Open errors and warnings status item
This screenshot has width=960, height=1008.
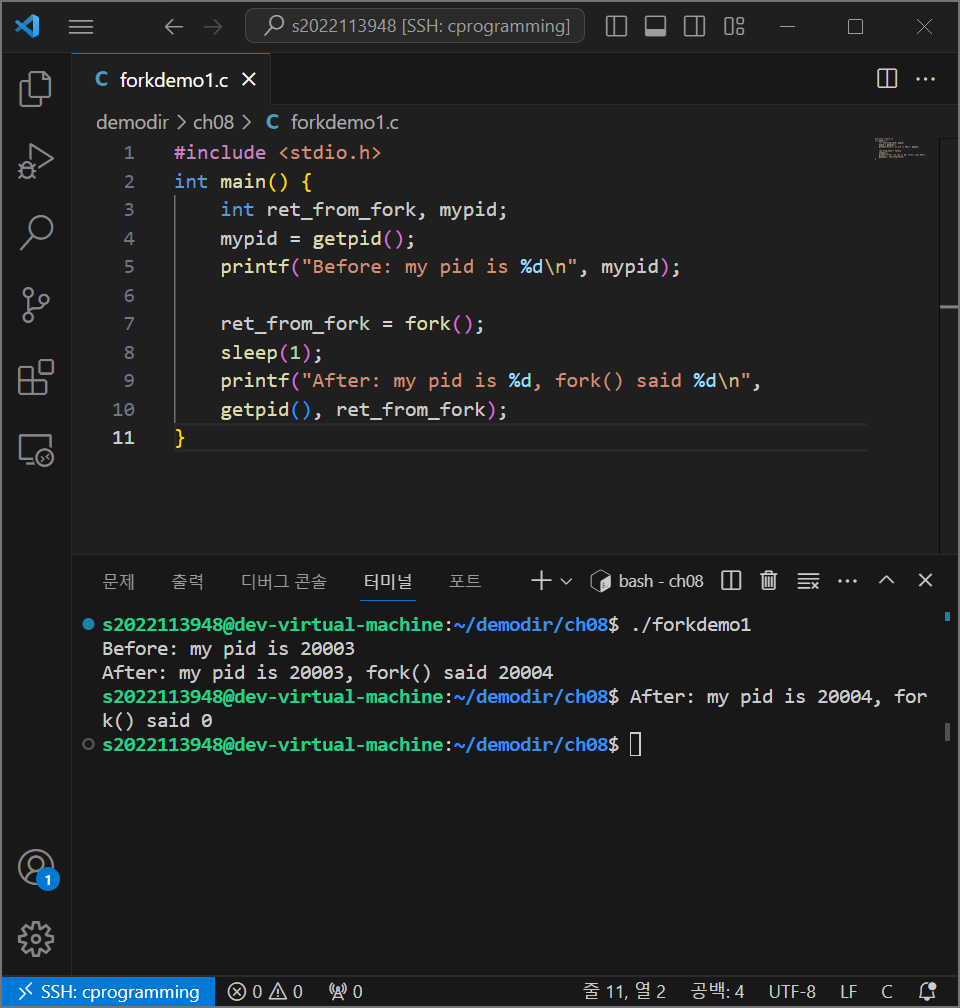[x=265, y=991]
